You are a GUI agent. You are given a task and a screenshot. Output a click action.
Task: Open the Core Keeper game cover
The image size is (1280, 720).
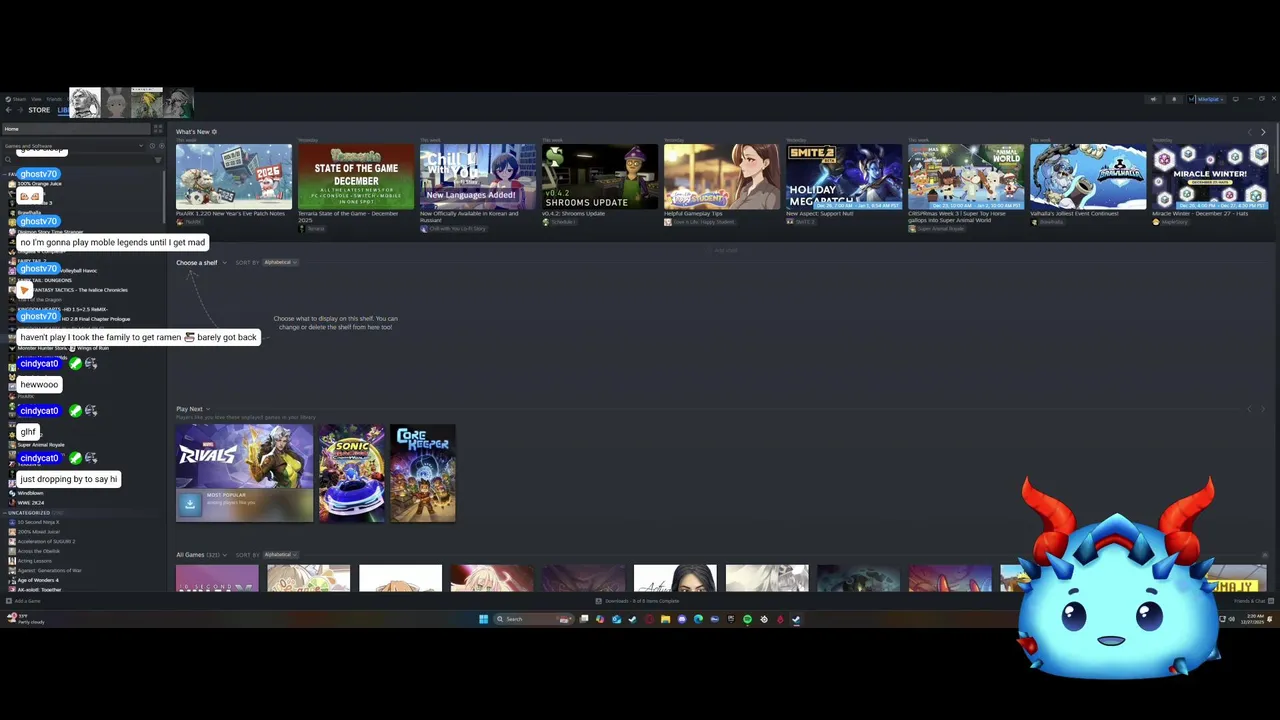(423, 473)
